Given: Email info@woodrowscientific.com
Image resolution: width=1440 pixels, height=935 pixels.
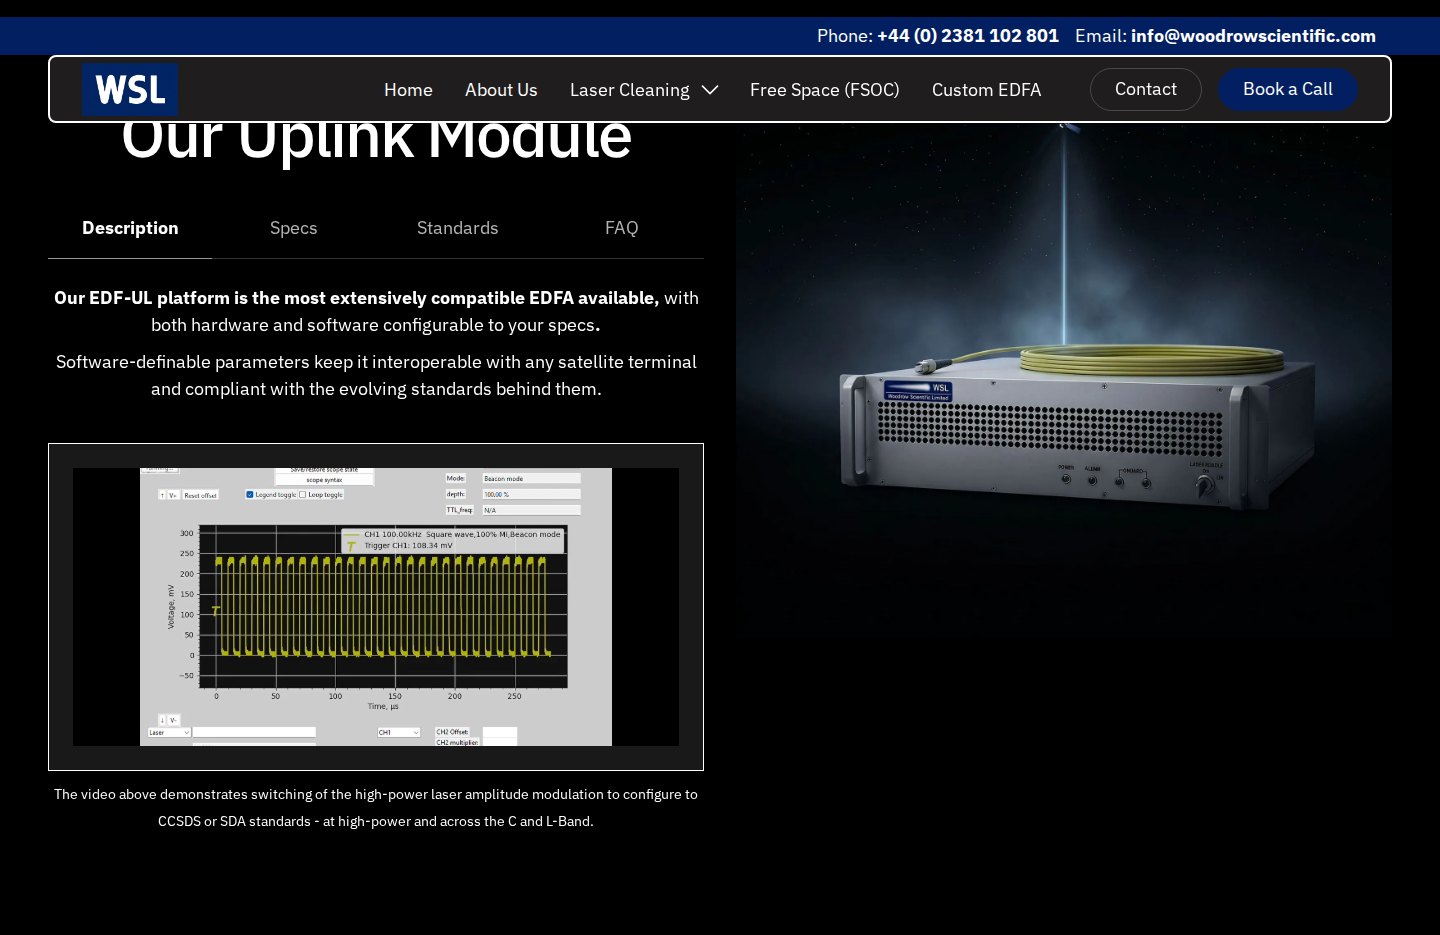Looking at the screenshot, I should coord(1253,36).
